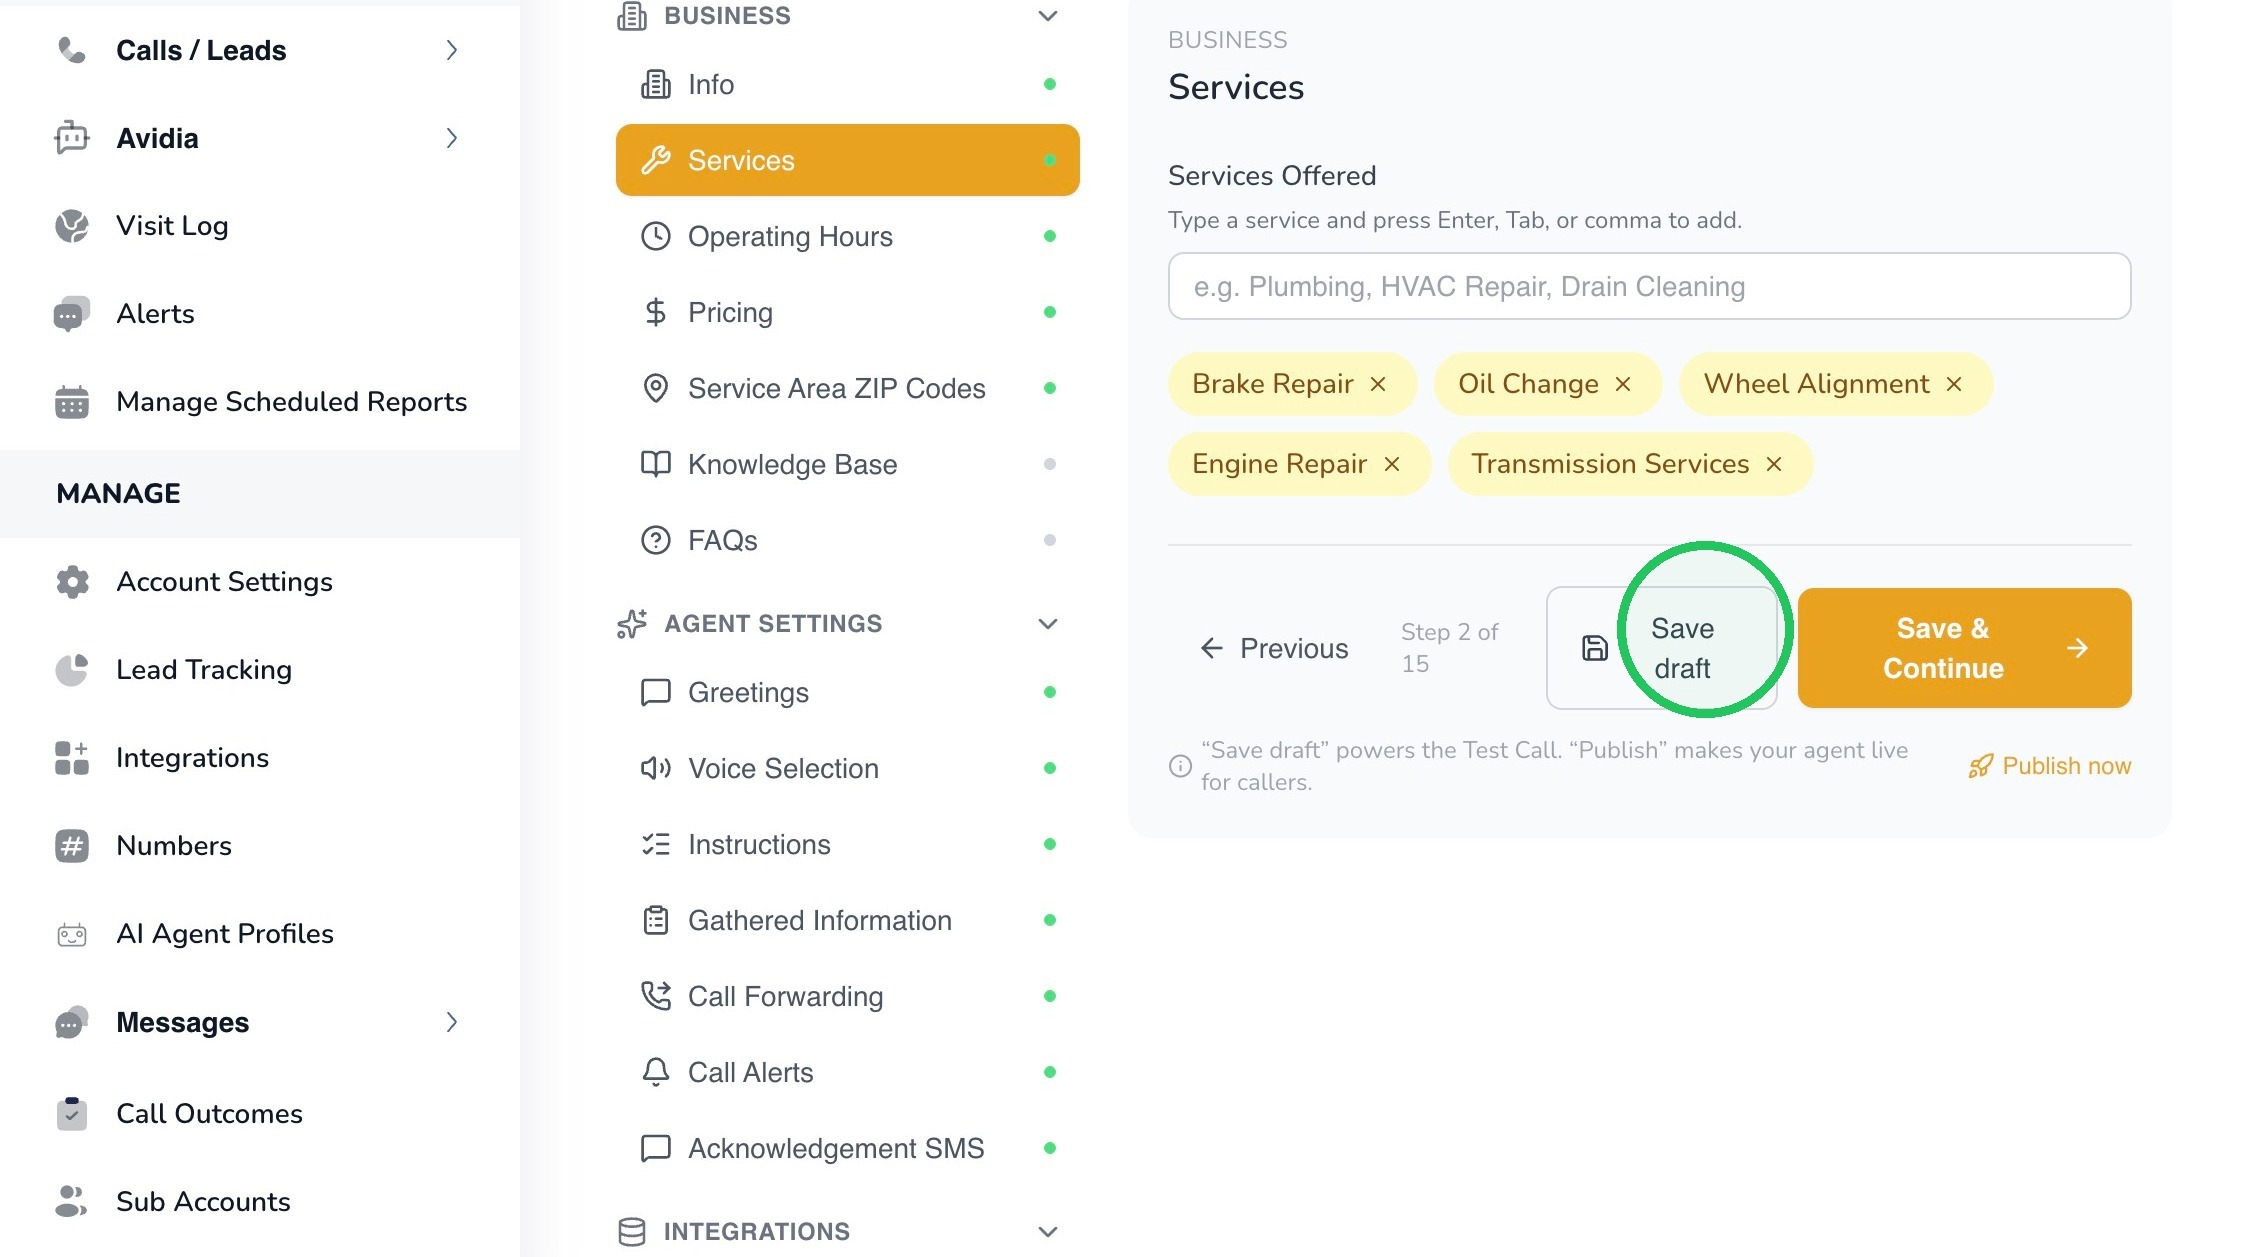Click the Account Settings gear icon
This screenshot has width=2252, height=1257.
click(71, 582)
